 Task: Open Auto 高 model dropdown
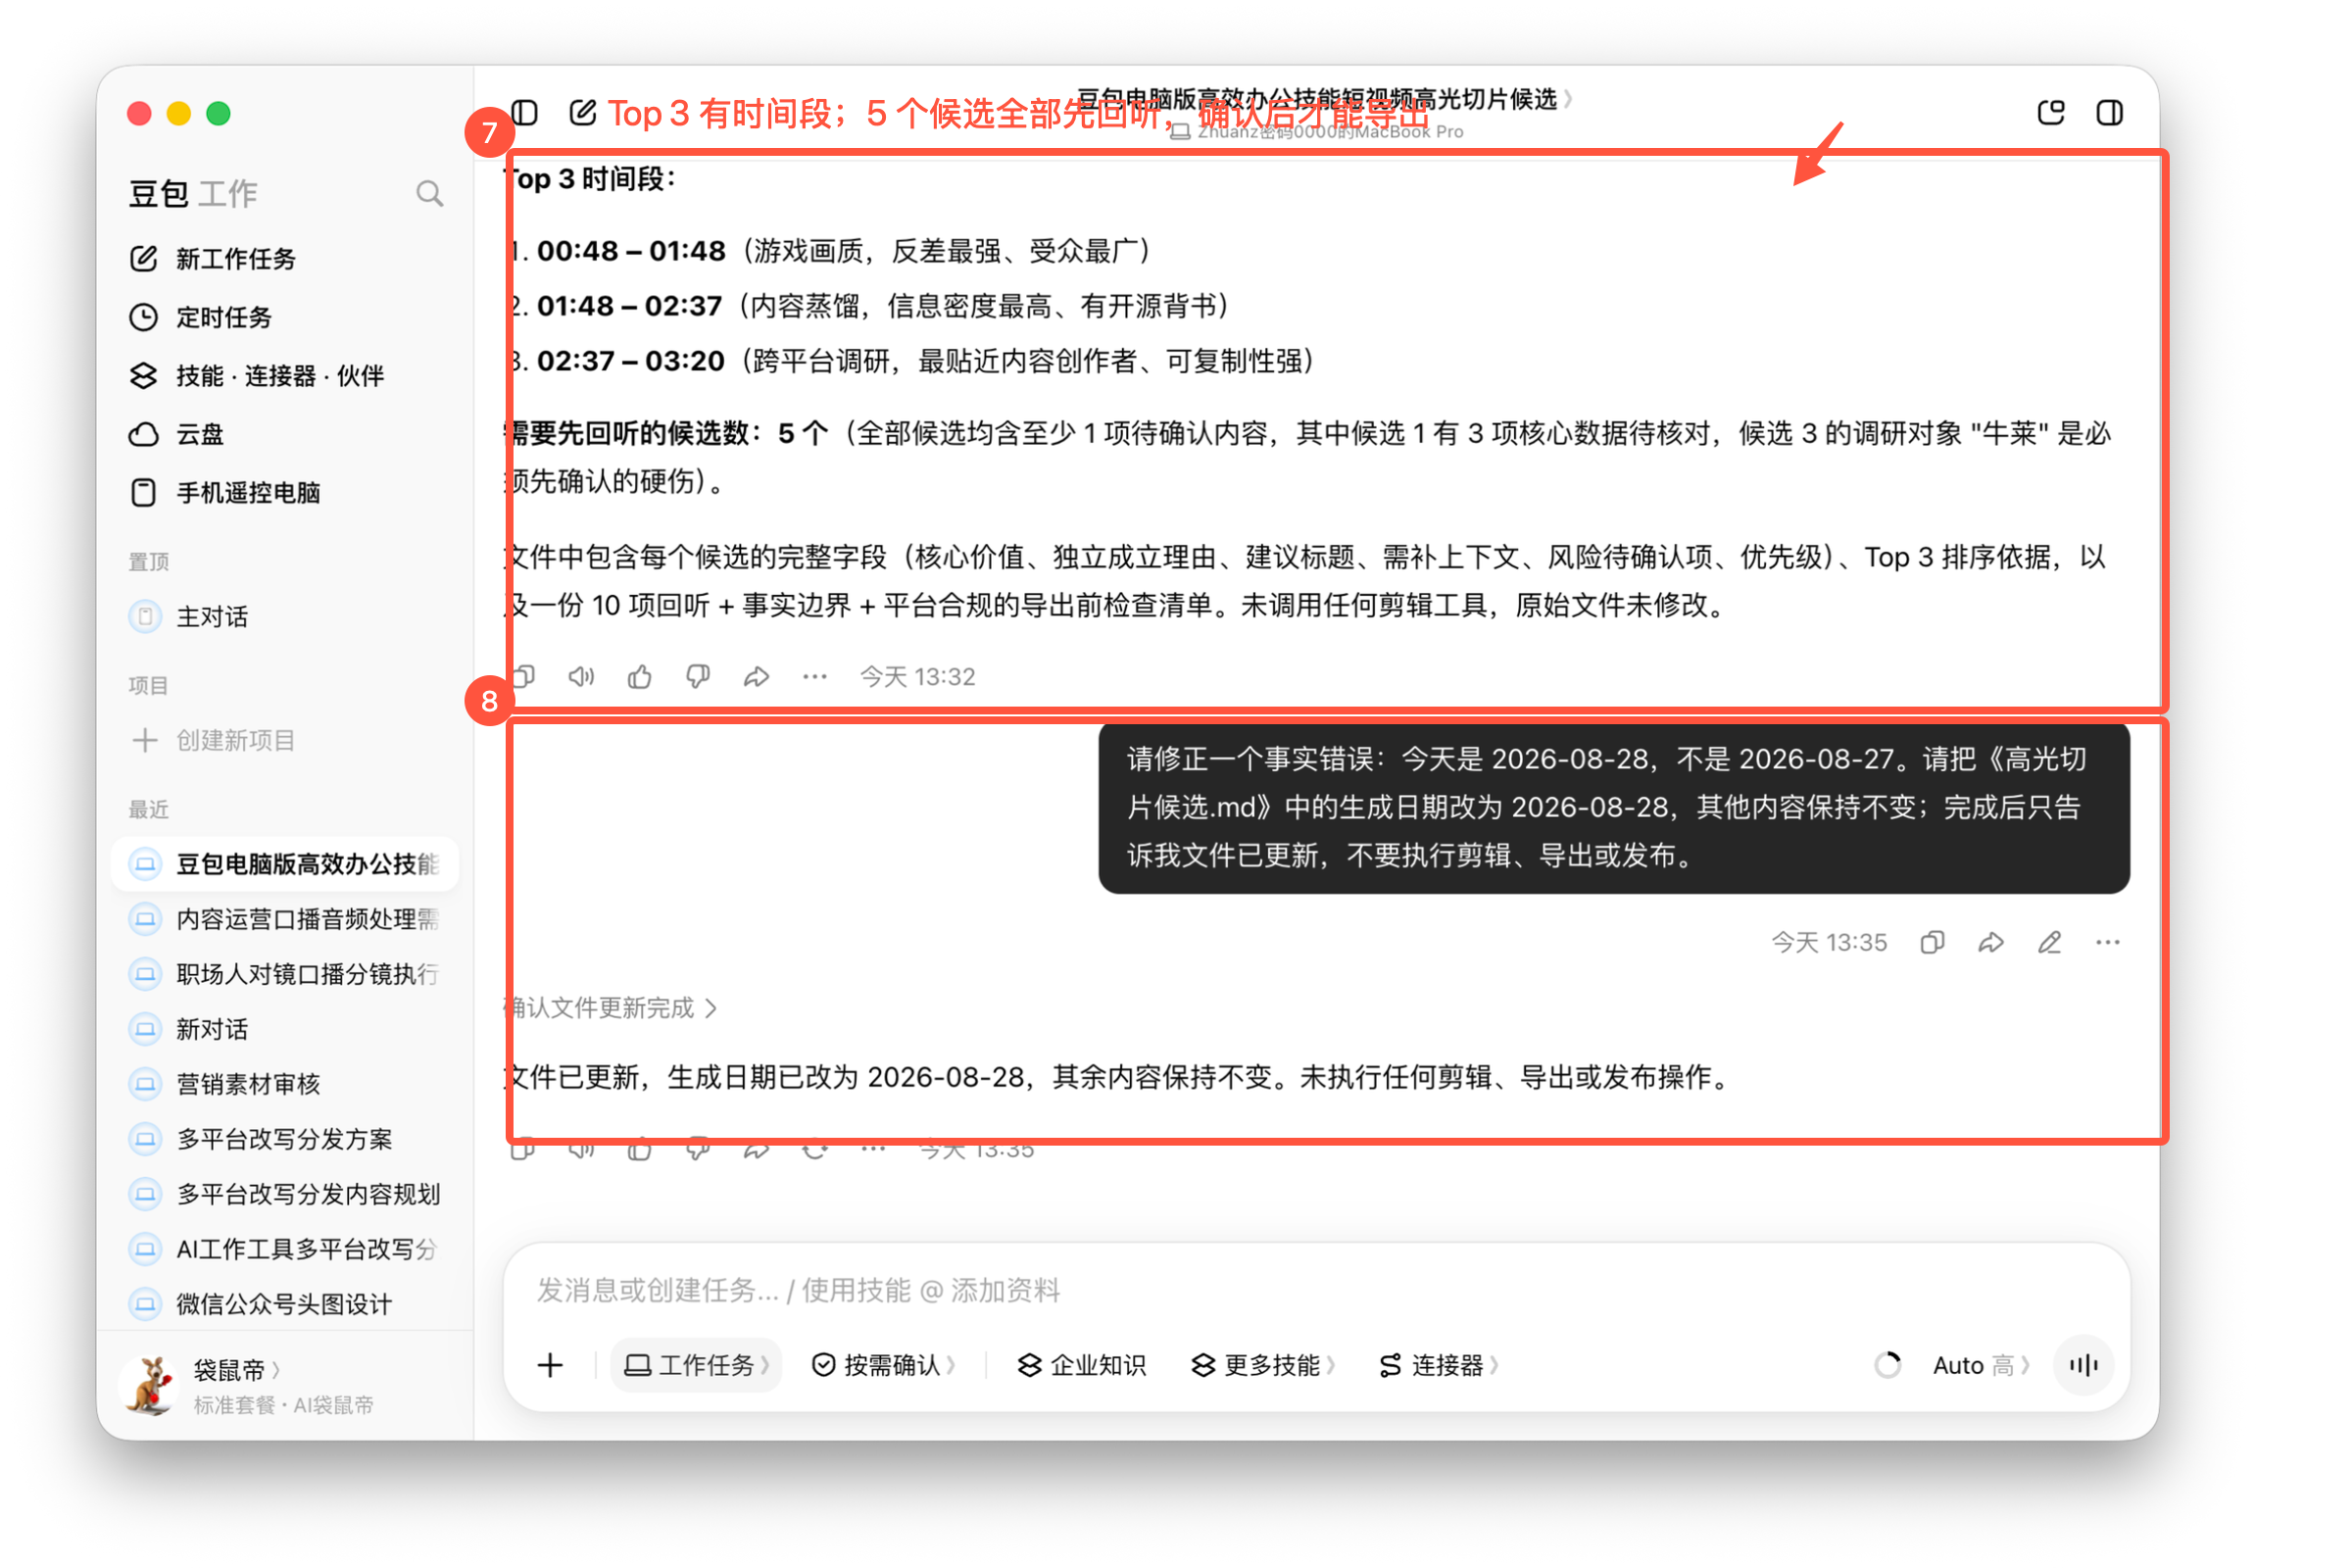[x=1982, y=1366]
